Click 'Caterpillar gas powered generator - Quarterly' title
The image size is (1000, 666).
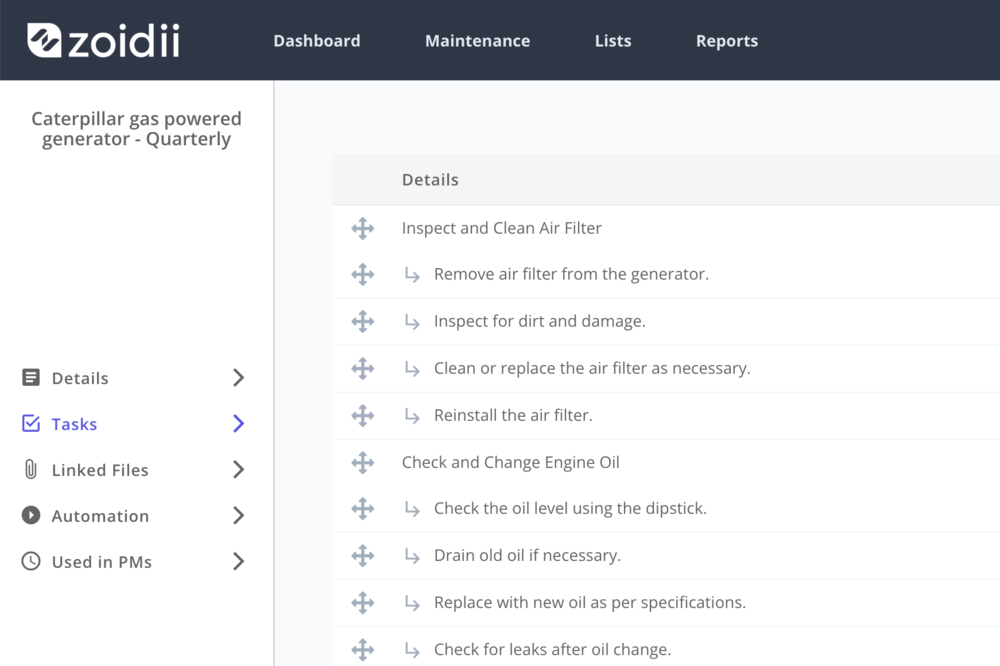coord(136,129)
